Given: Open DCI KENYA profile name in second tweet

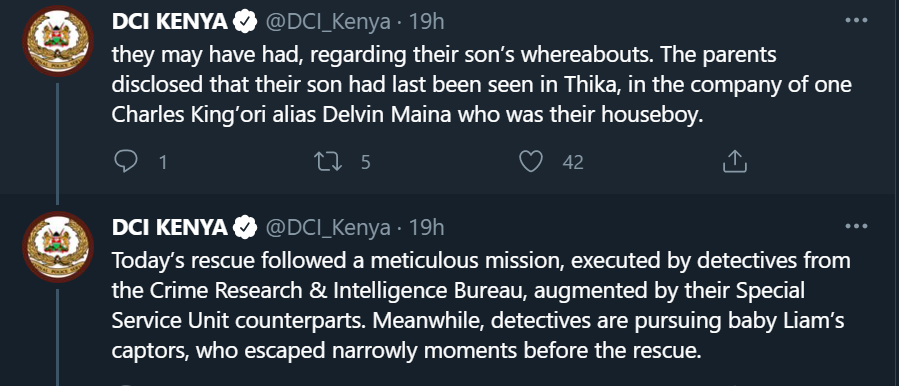Looking at the screenshot, I should 170,228.
